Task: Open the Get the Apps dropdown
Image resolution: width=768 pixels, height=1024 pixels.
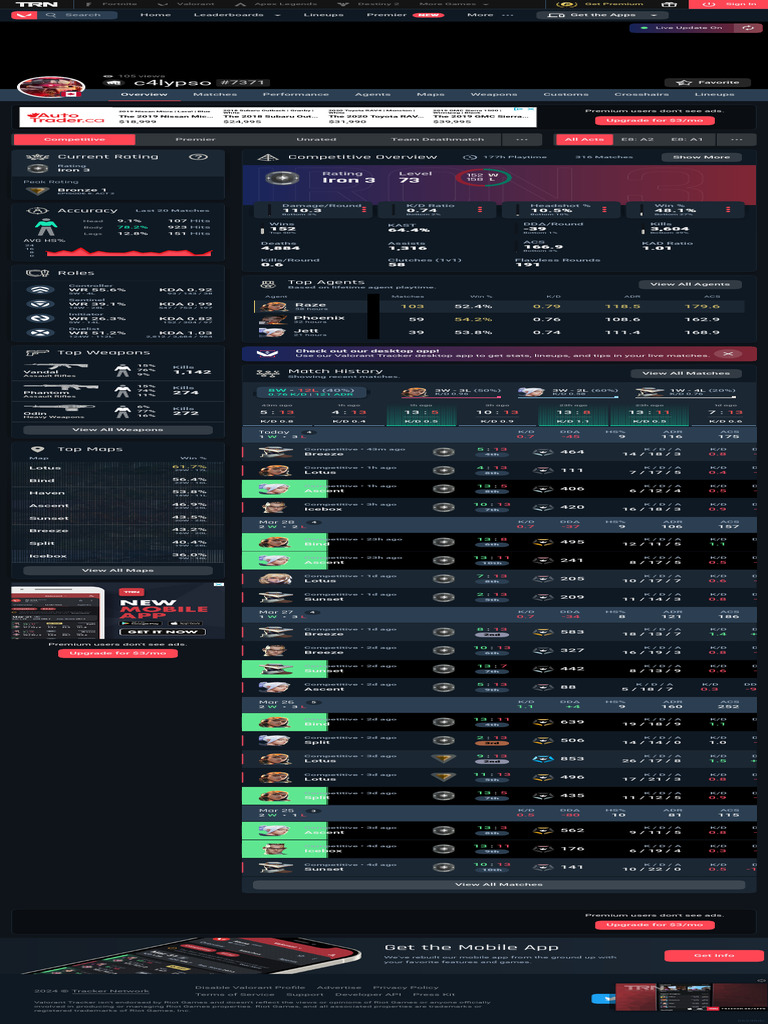Action: coord(602,15)
